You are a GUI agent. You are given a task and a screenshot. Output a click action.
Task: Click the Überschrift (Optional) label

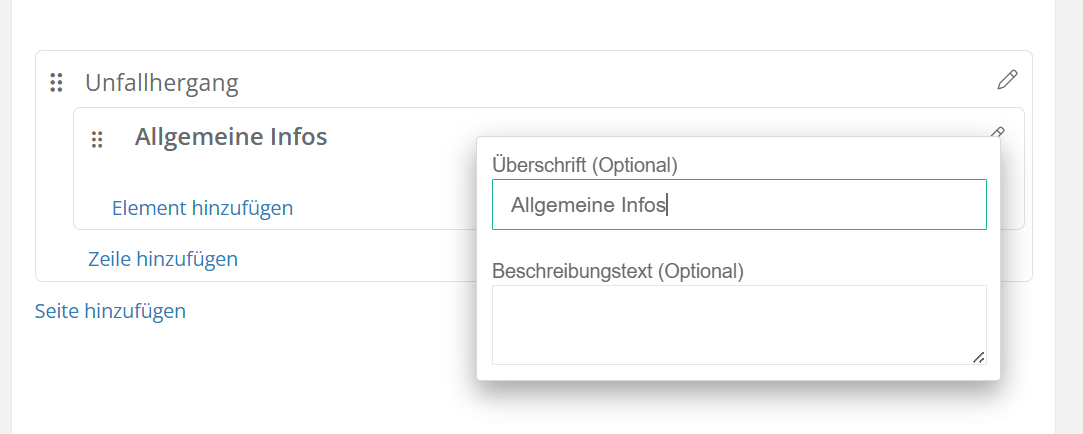coord(585,164)
